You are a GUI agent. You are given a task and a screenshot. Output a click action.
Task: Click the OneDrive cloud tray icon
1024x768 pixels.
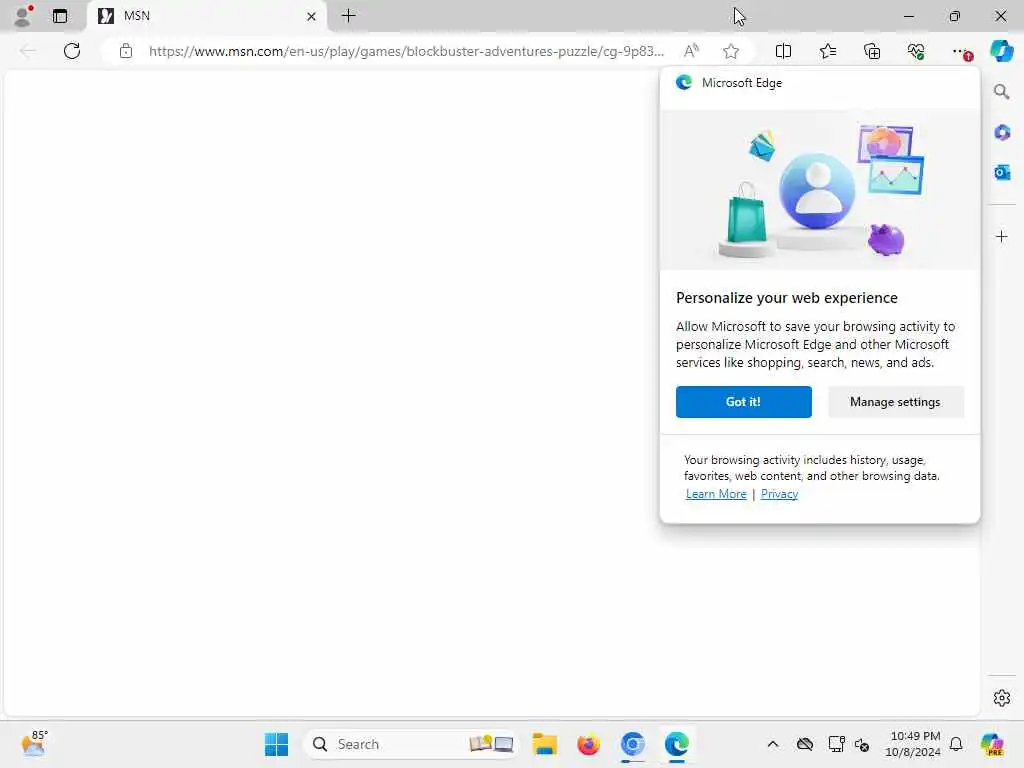[x=805, y=744]
